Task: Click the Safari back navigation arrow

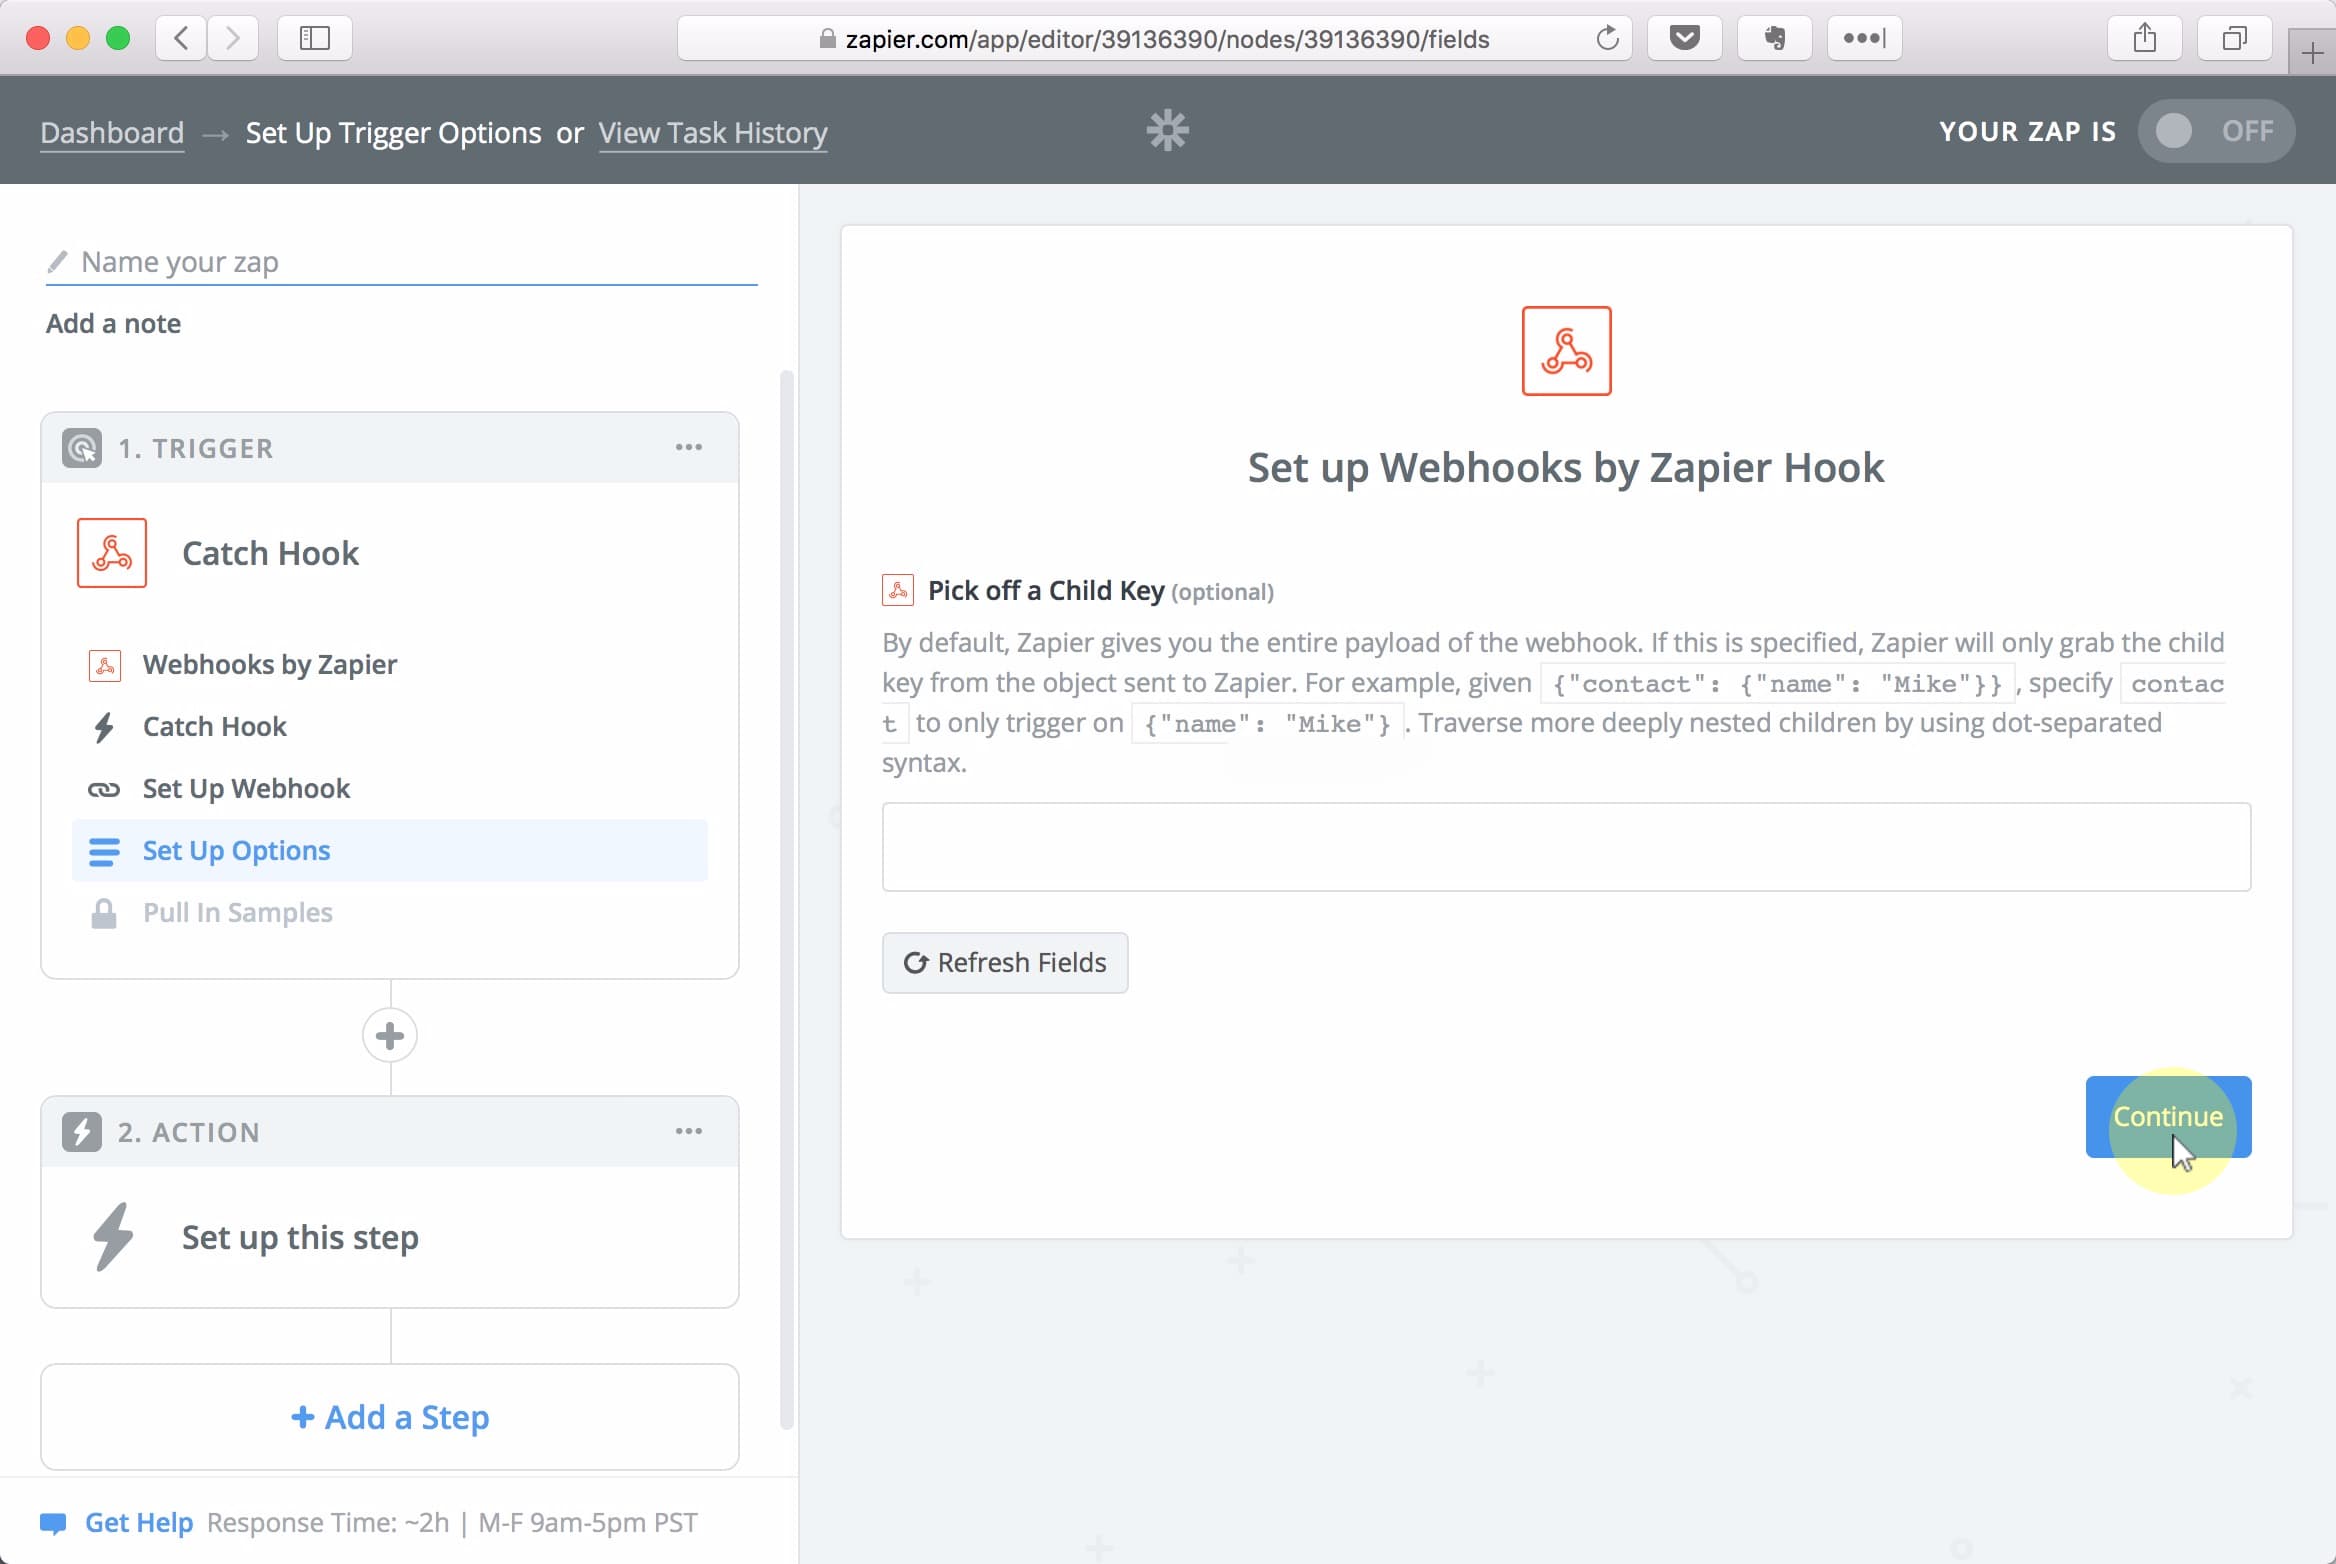Action: pyautogui.click(x=182, y=39)
